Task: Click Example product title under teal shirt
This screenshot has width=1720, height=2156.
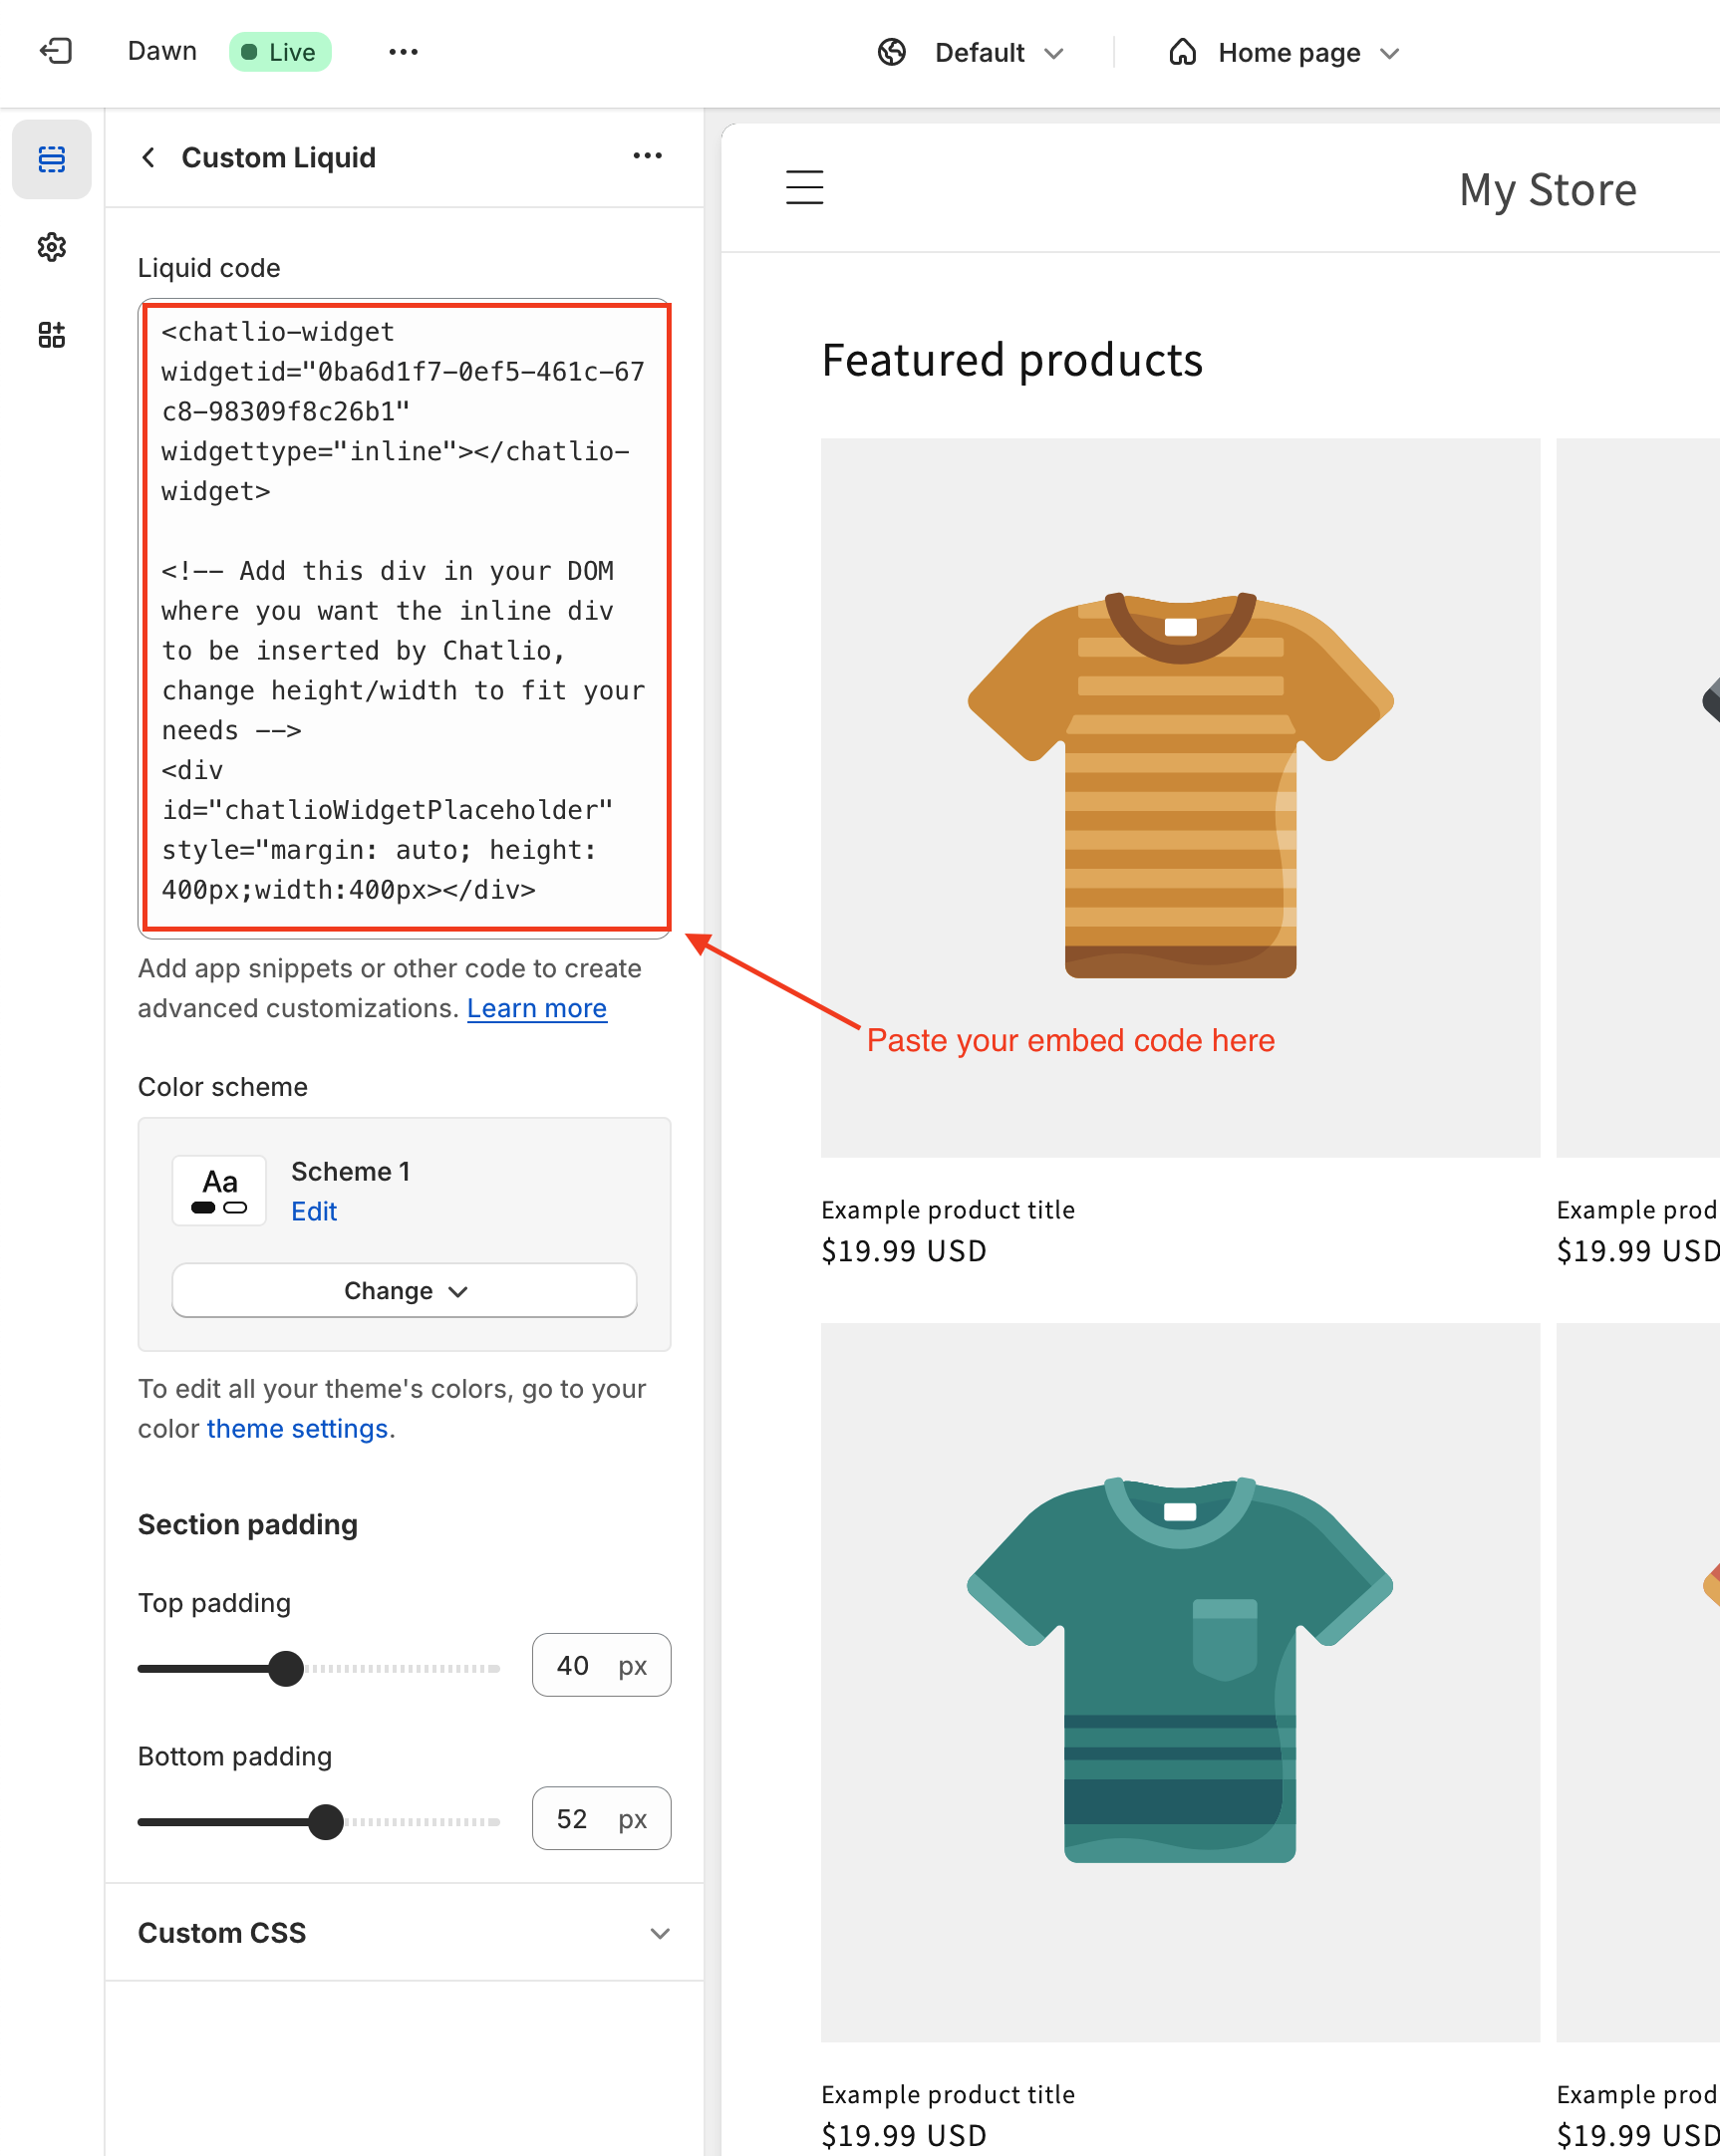Action: [x=948, y=2094]
